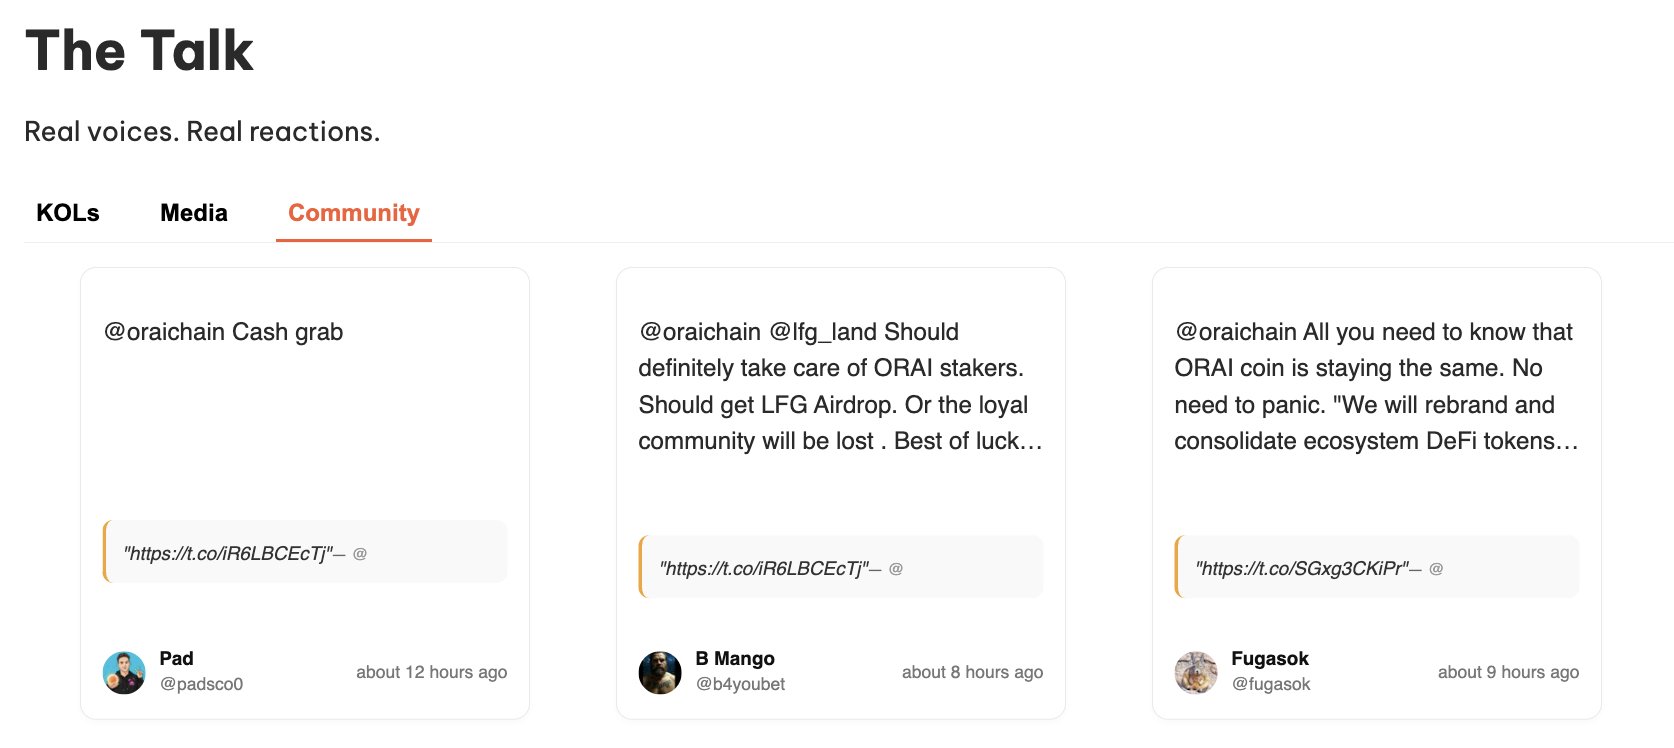Open the @padsco0 handle link
1674x748 pixels.
202,684
